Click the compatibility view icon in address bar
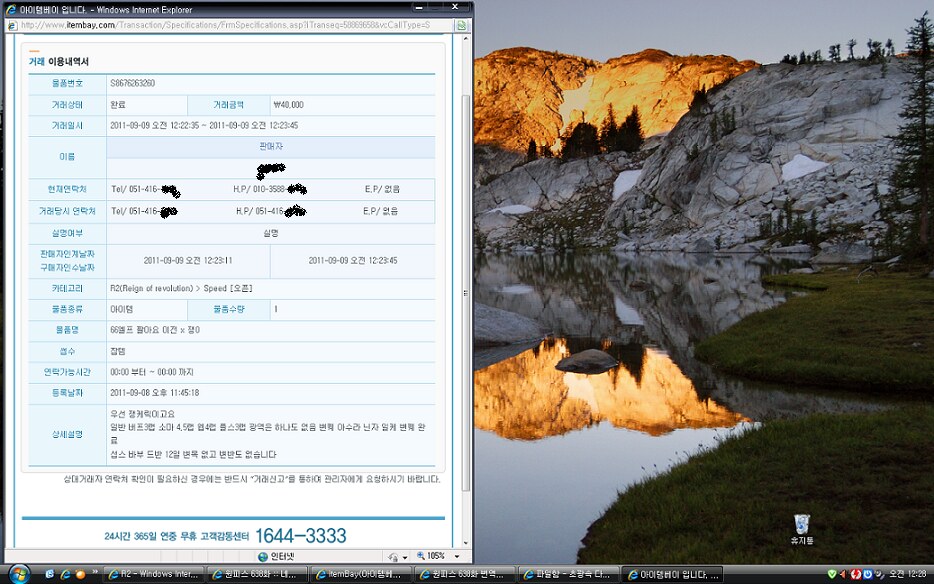 click(x=461, y=25)
